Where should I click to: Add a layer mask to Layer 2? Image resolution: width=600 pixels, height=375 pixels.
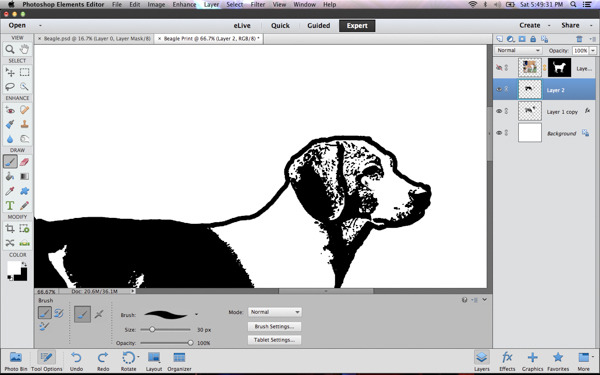(x=522, y=39)
